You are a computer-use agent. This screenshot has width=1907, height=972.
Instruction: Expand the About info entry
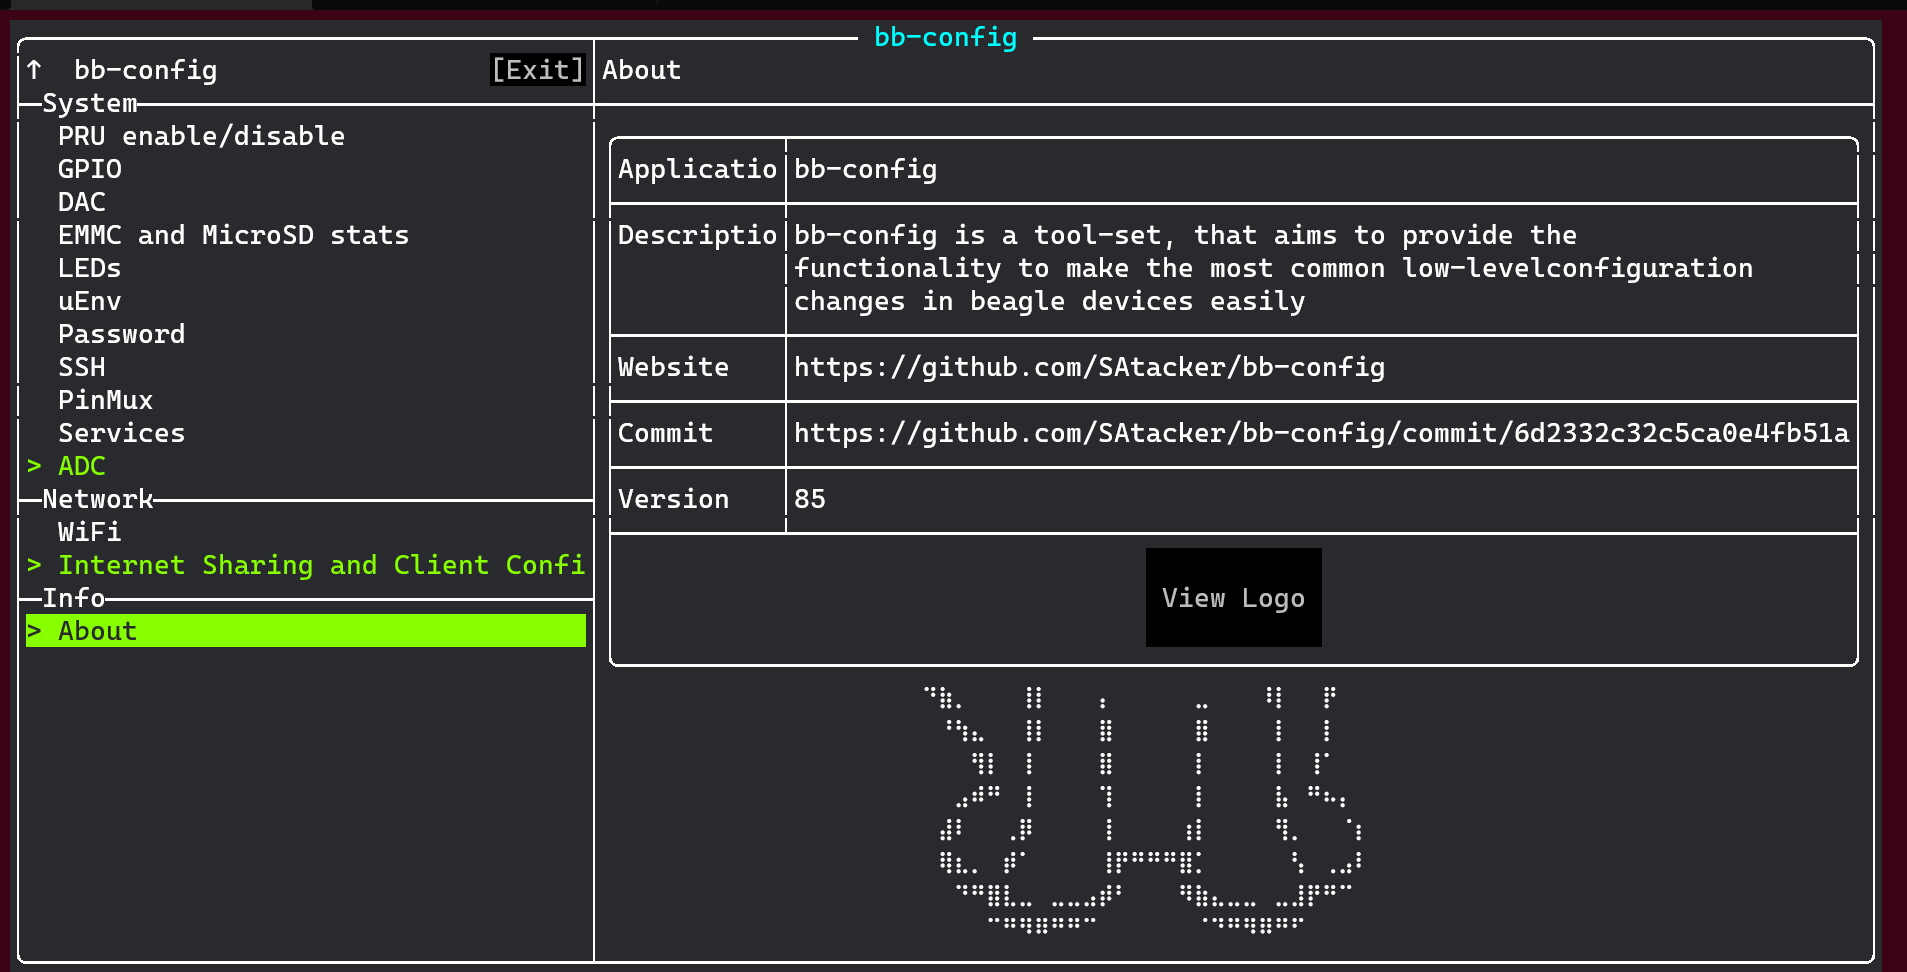(x=96, y=631)
